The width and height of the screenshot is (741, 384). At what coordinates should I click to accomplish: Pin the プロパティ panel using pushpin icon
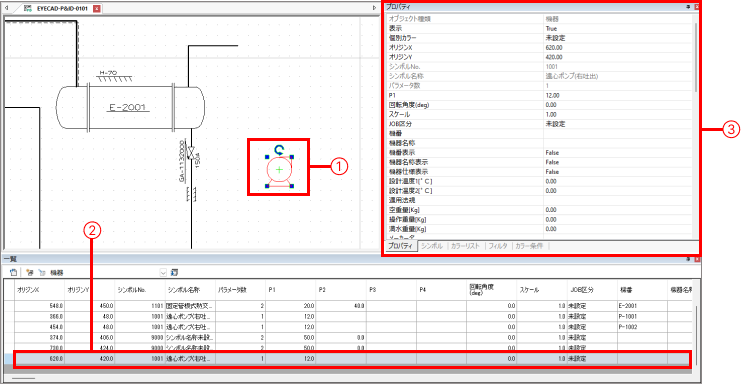coord(688,7)
